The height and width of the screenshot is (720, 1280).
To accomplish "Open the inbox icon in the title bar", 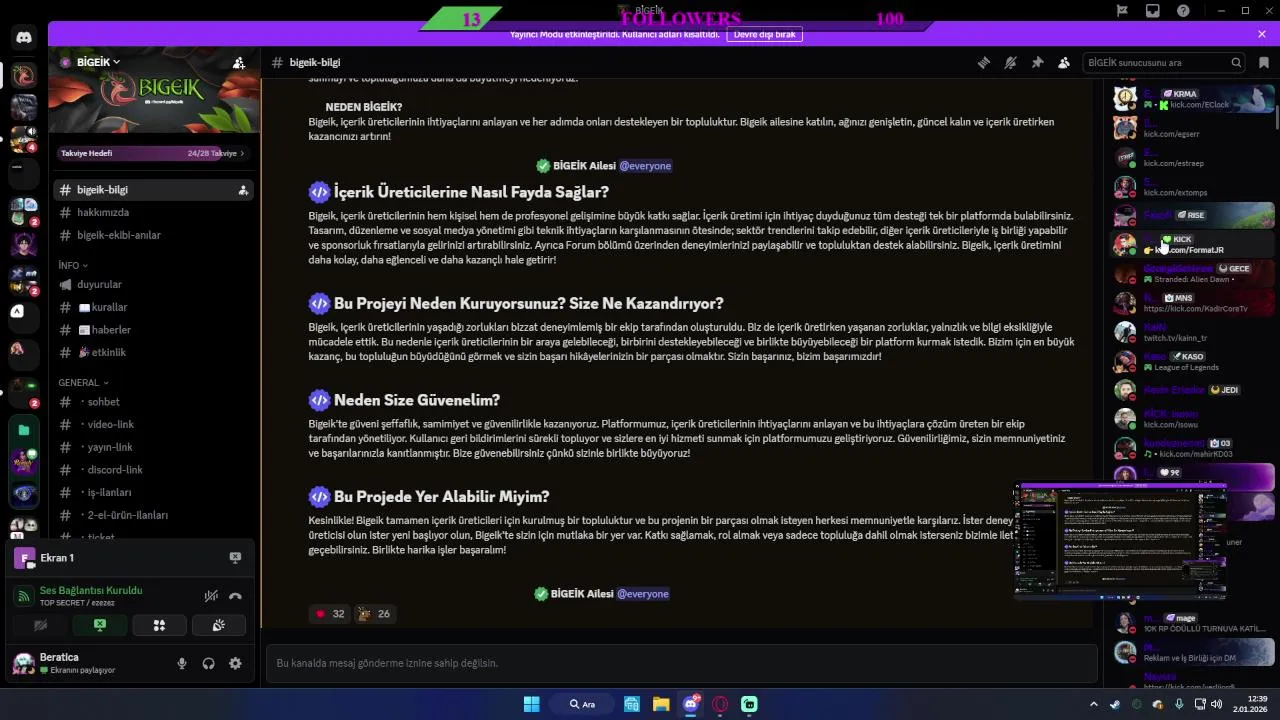I will pyautogui.click(x=1153, y=10).
